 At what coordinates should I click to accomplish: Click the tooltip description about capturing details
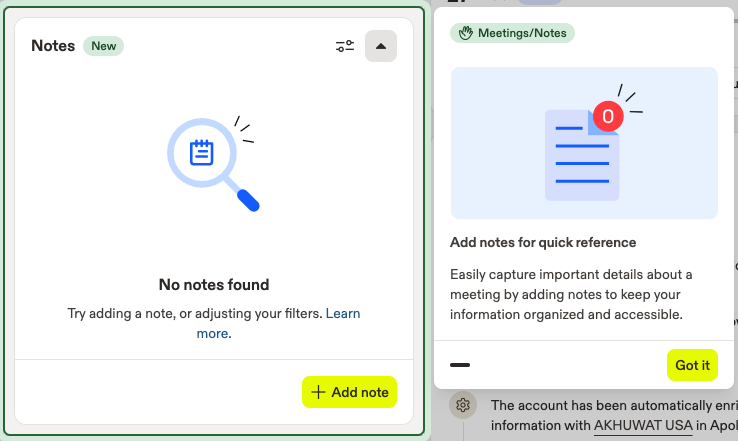point(571,294)
